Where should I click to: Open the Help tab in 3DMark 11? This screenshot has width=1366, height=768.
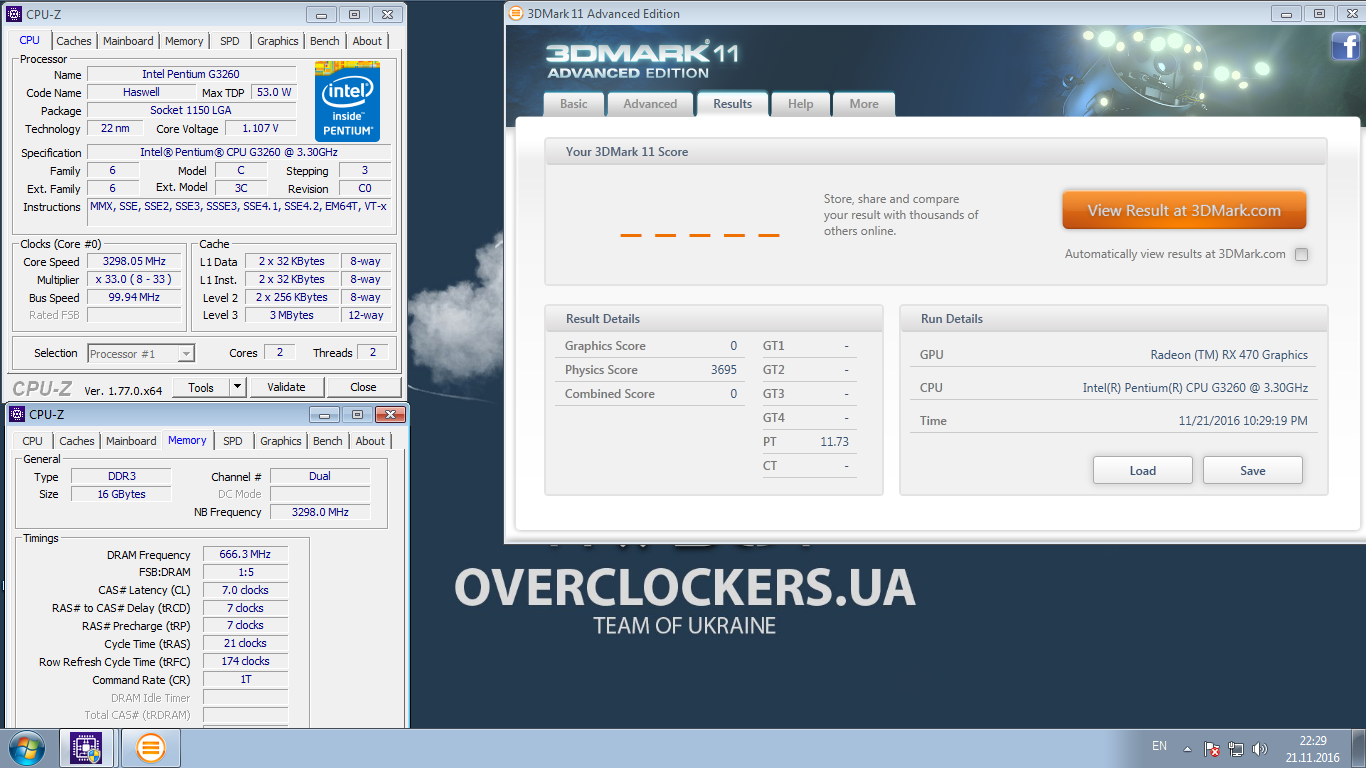800,104
